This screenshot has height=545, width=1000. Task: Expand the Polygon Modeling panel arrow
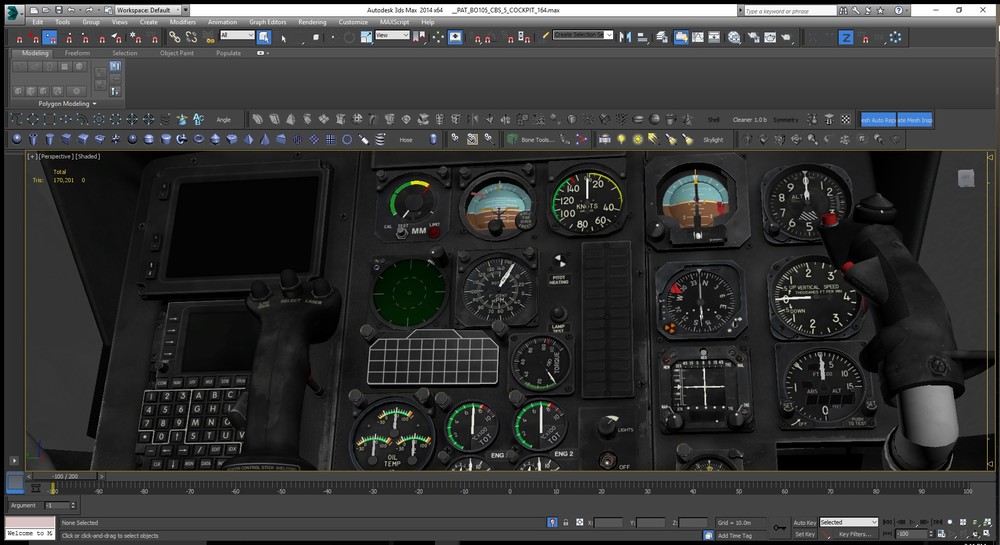coord(94,103)
